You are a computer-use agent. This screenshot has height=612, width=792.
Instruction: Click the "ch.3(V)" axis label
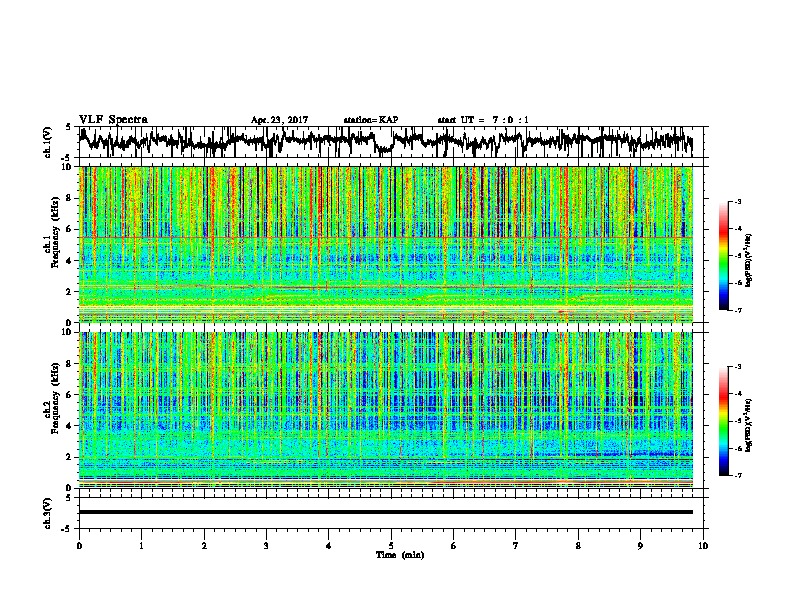[x=48, y=513]
